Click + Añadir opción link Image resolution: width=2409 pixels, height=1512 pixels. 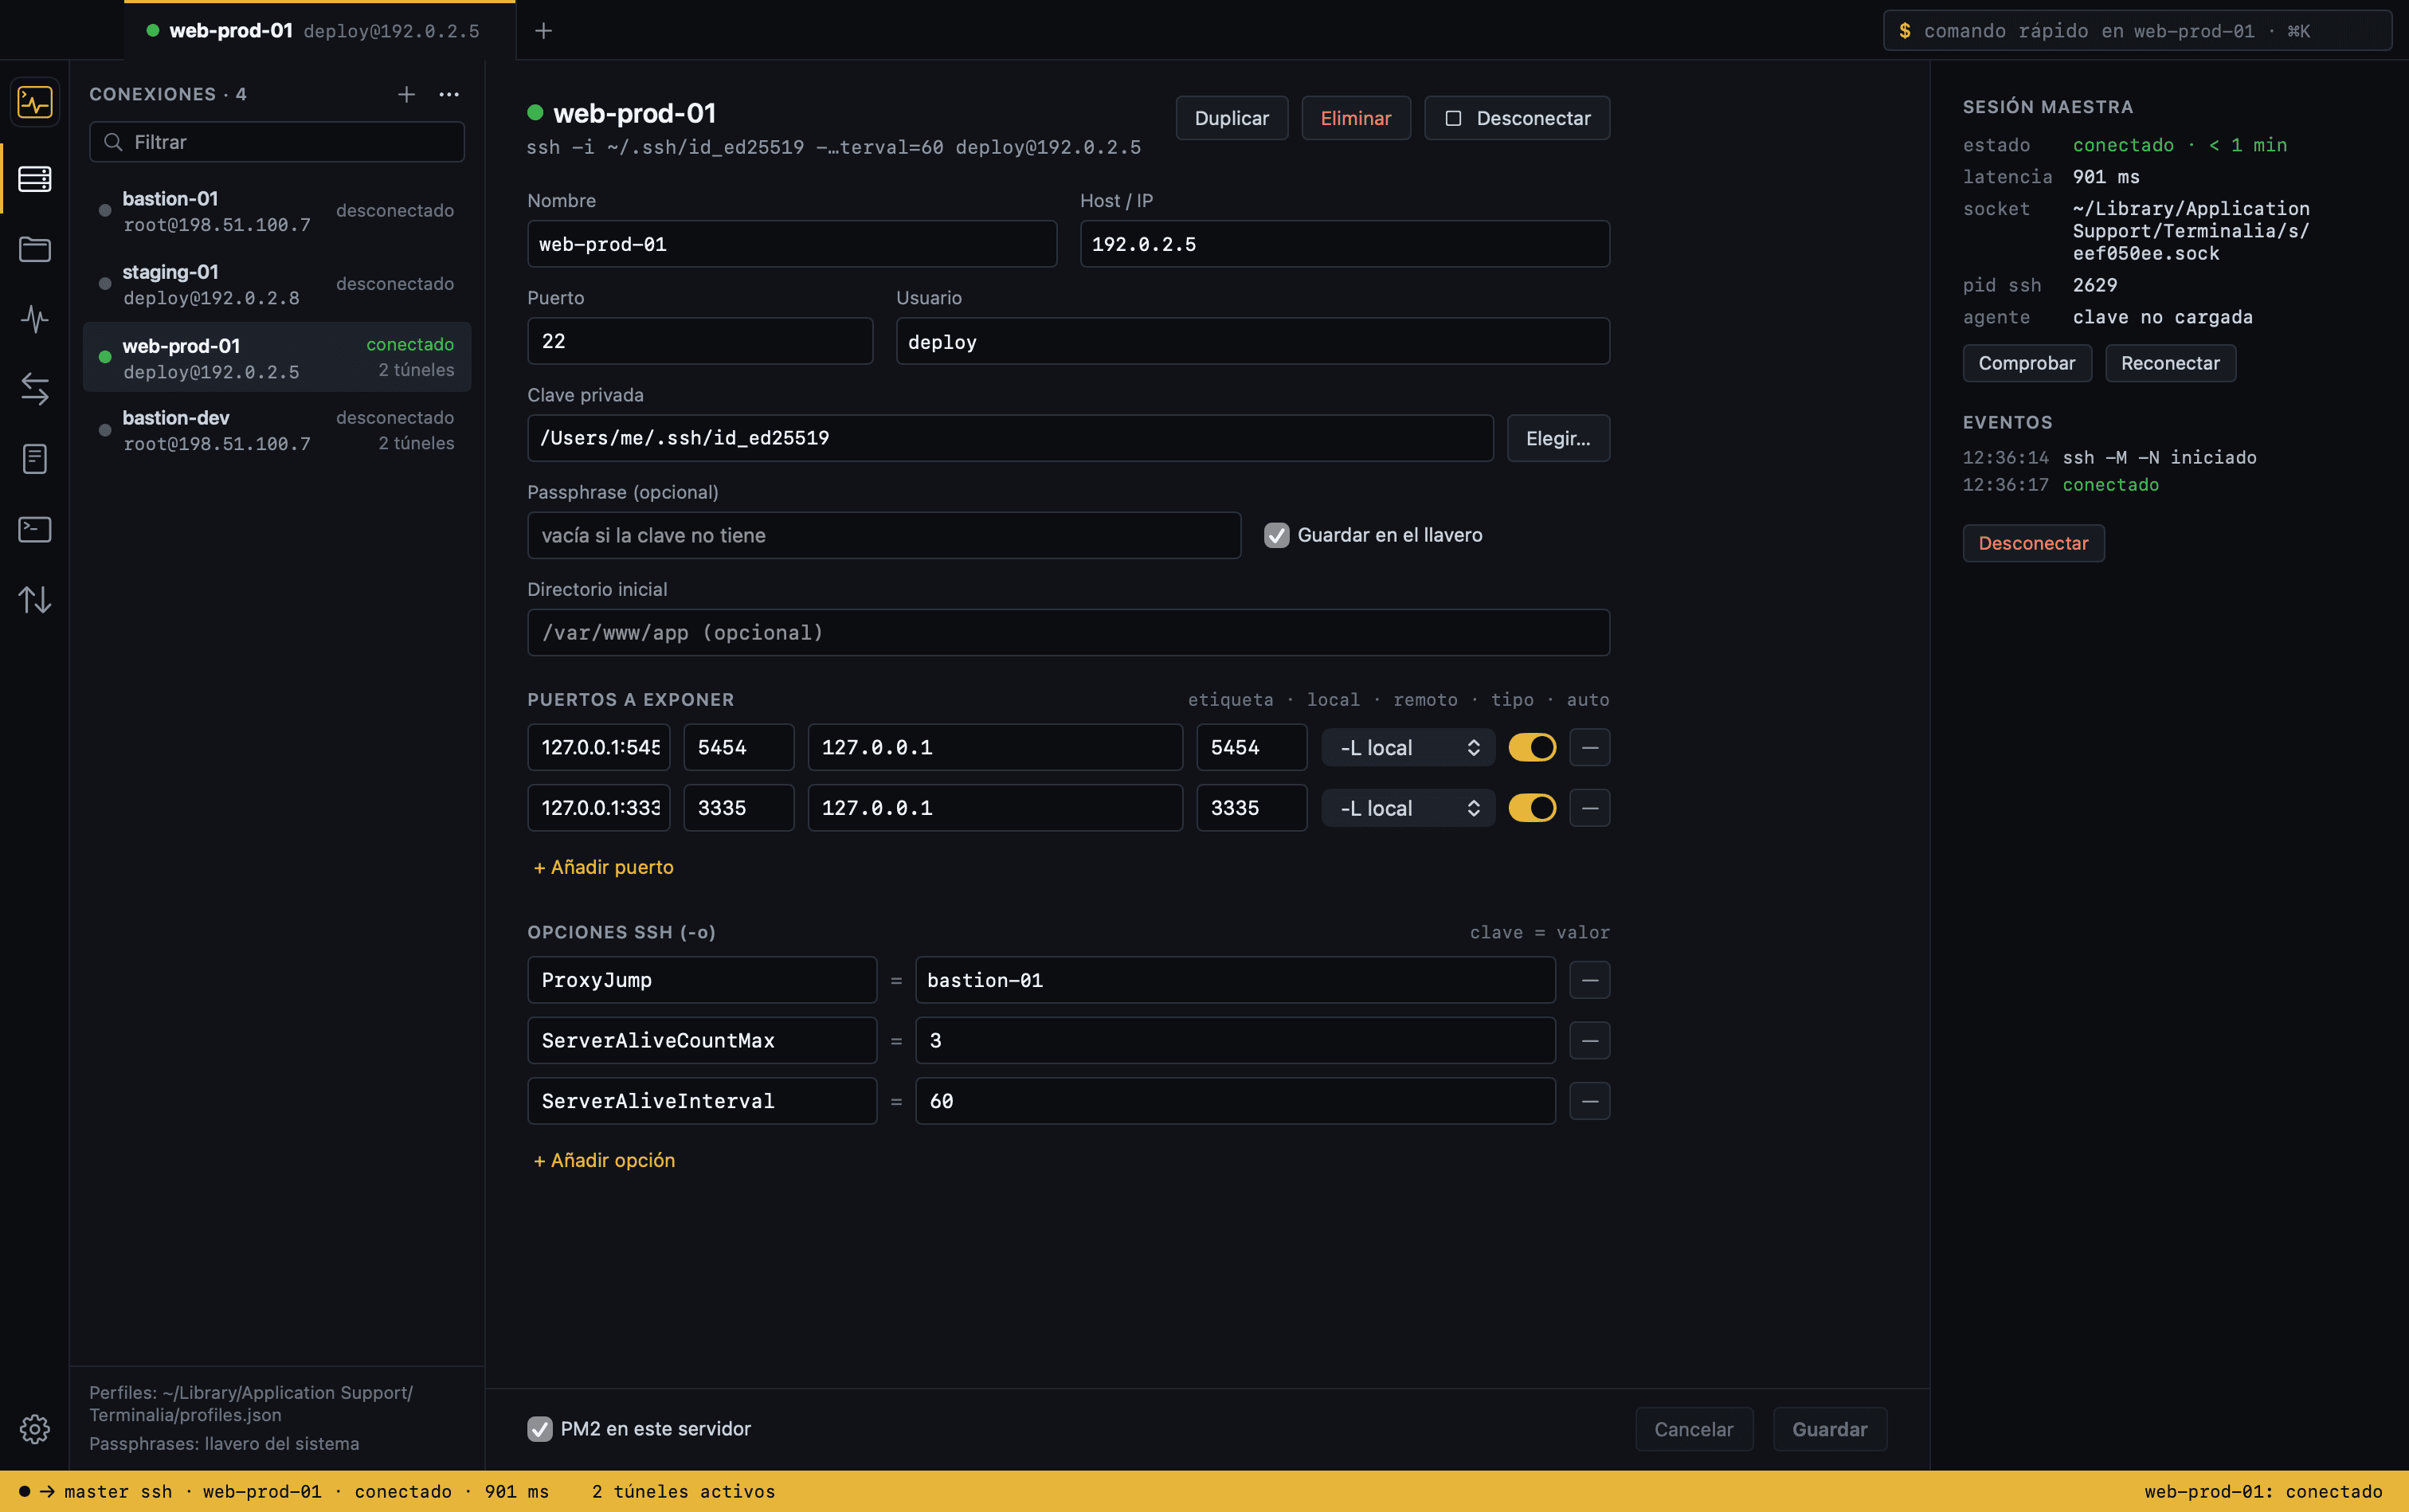[x=604, y=1160]
